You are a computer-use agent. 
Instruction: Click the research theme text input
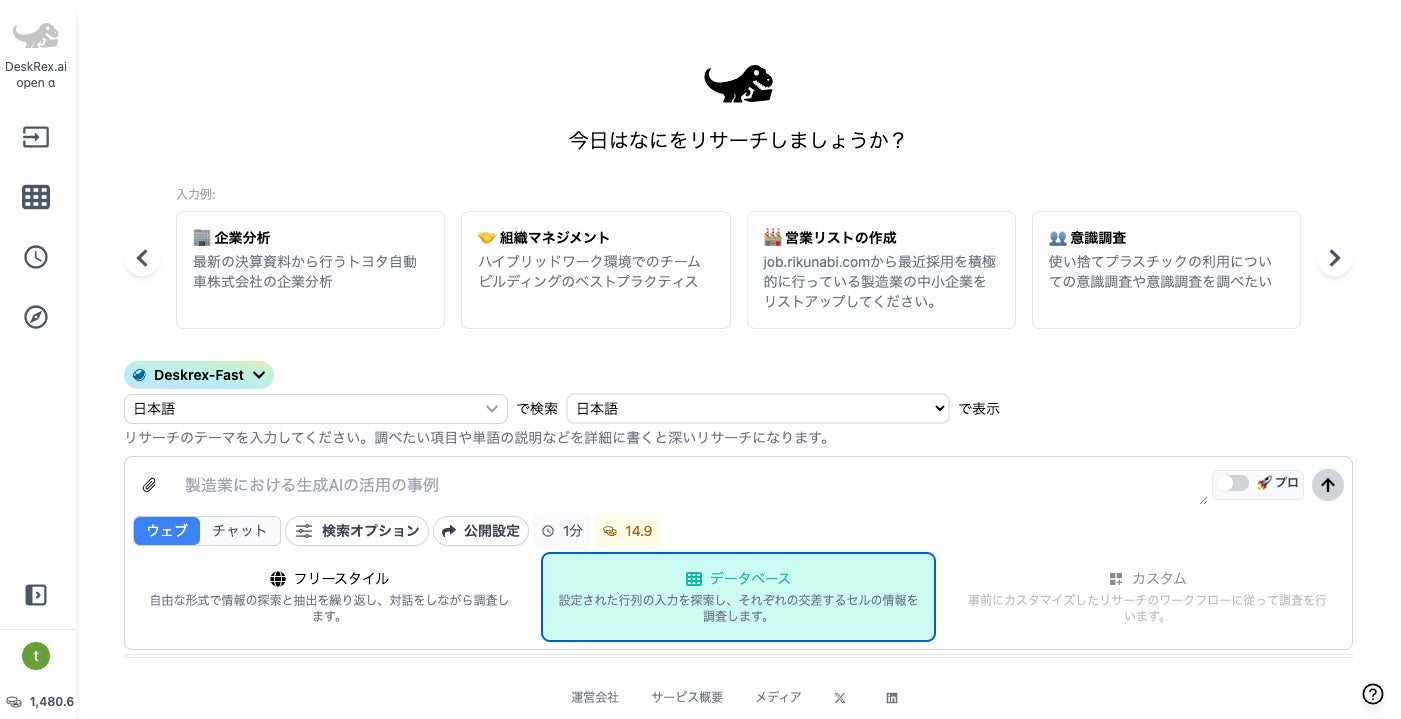click(x=690, y=485)
